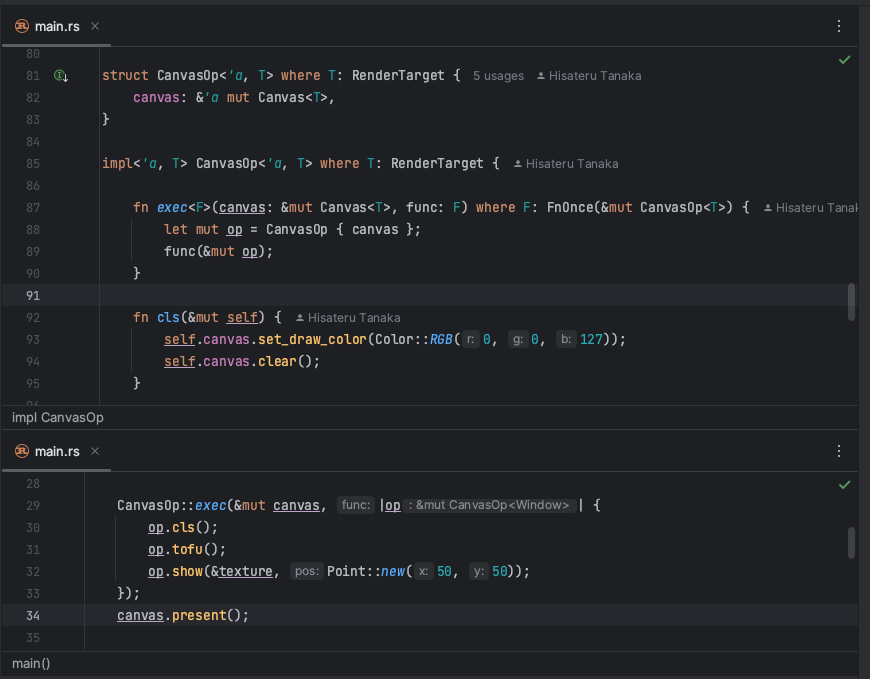
Task: Open the '5 usages' inlay hint
Action: click(x=498, y=76)
